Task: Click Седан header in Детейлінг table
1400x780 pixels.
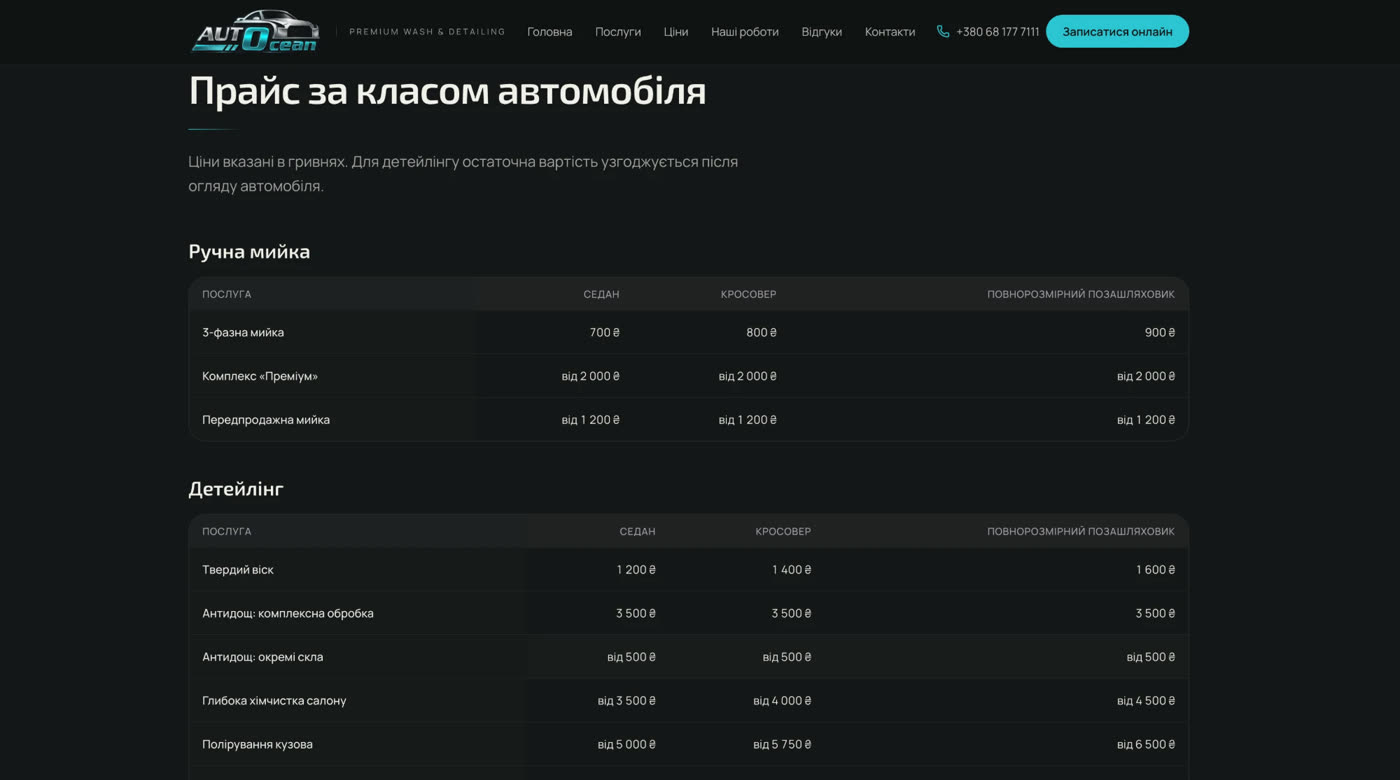Action: pos(637,531)
